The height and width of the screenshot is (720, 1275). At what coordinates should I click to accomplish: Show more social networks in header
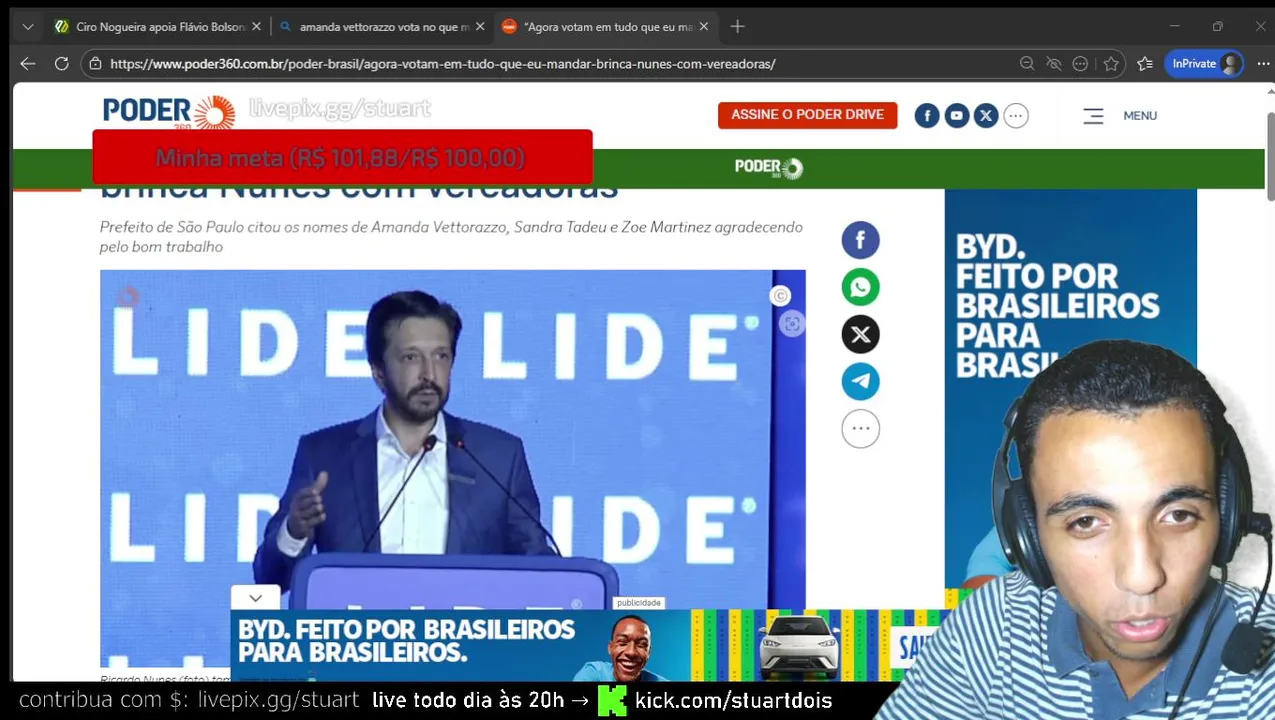click(x=1016, y=116)
